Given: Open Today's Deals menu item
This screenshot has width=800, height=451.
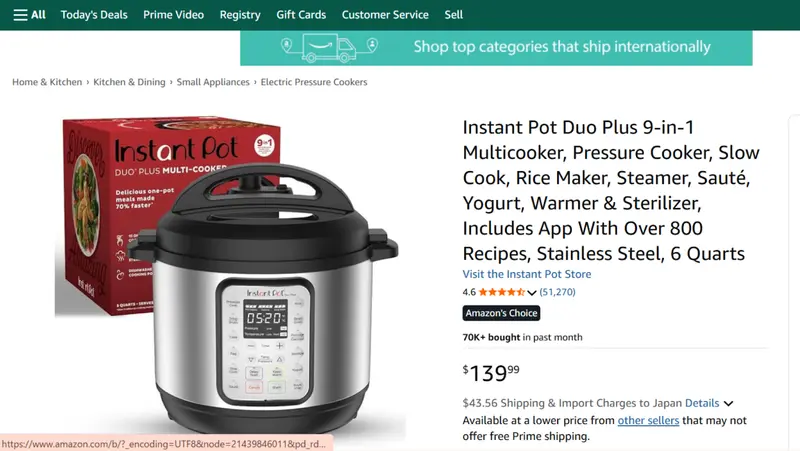Looking at the screenshot, I should click(94, 15).
